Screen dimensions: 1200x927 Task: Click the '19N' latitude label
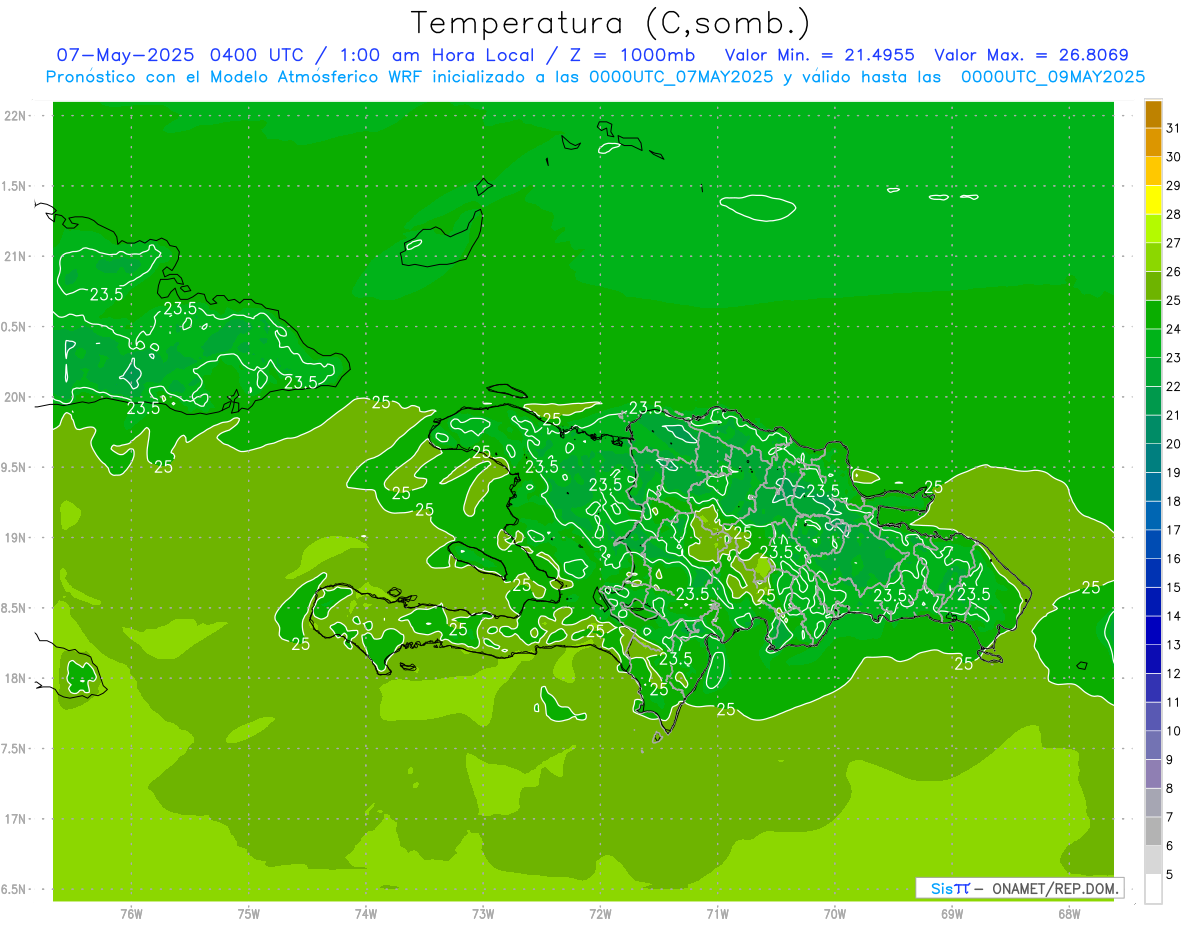(15, 538)
